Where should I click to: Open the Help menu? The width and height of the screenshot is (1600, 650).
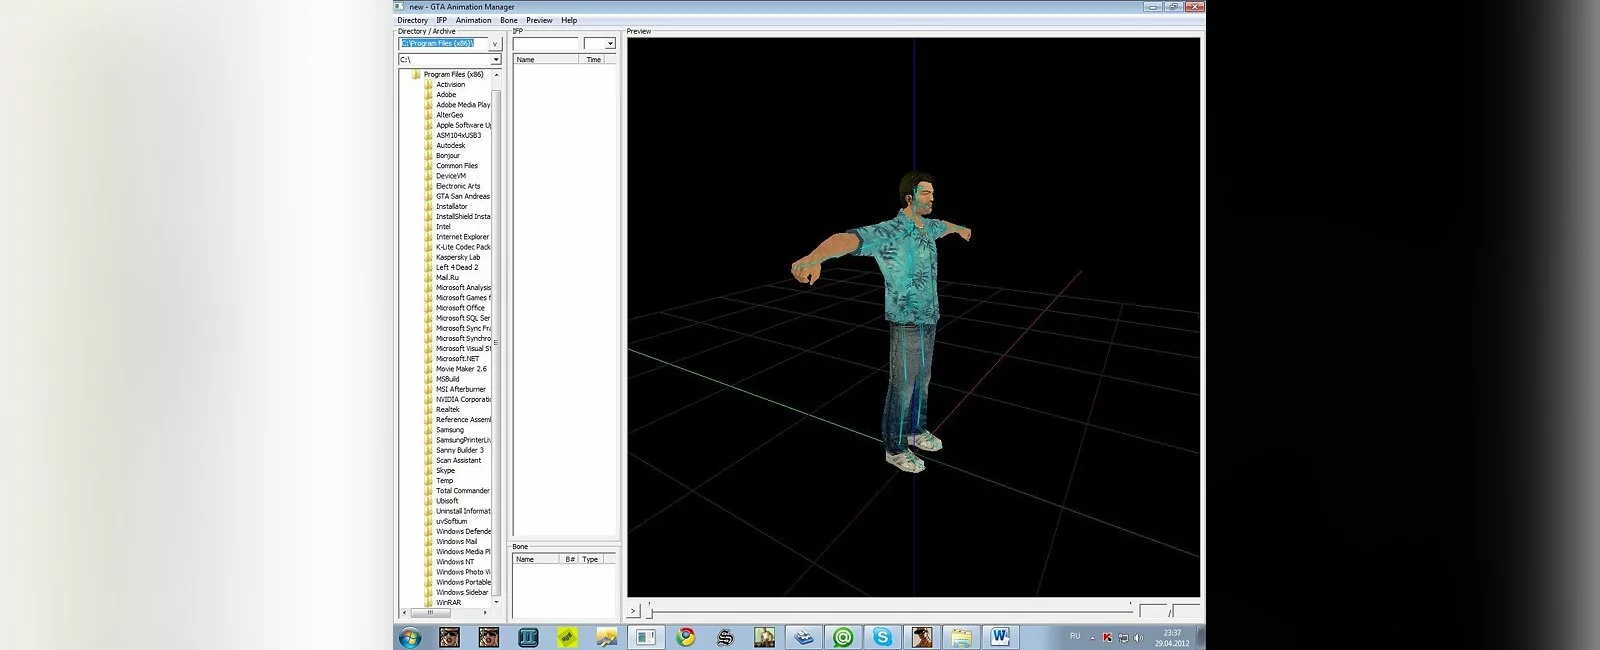(x=569, y=20)
